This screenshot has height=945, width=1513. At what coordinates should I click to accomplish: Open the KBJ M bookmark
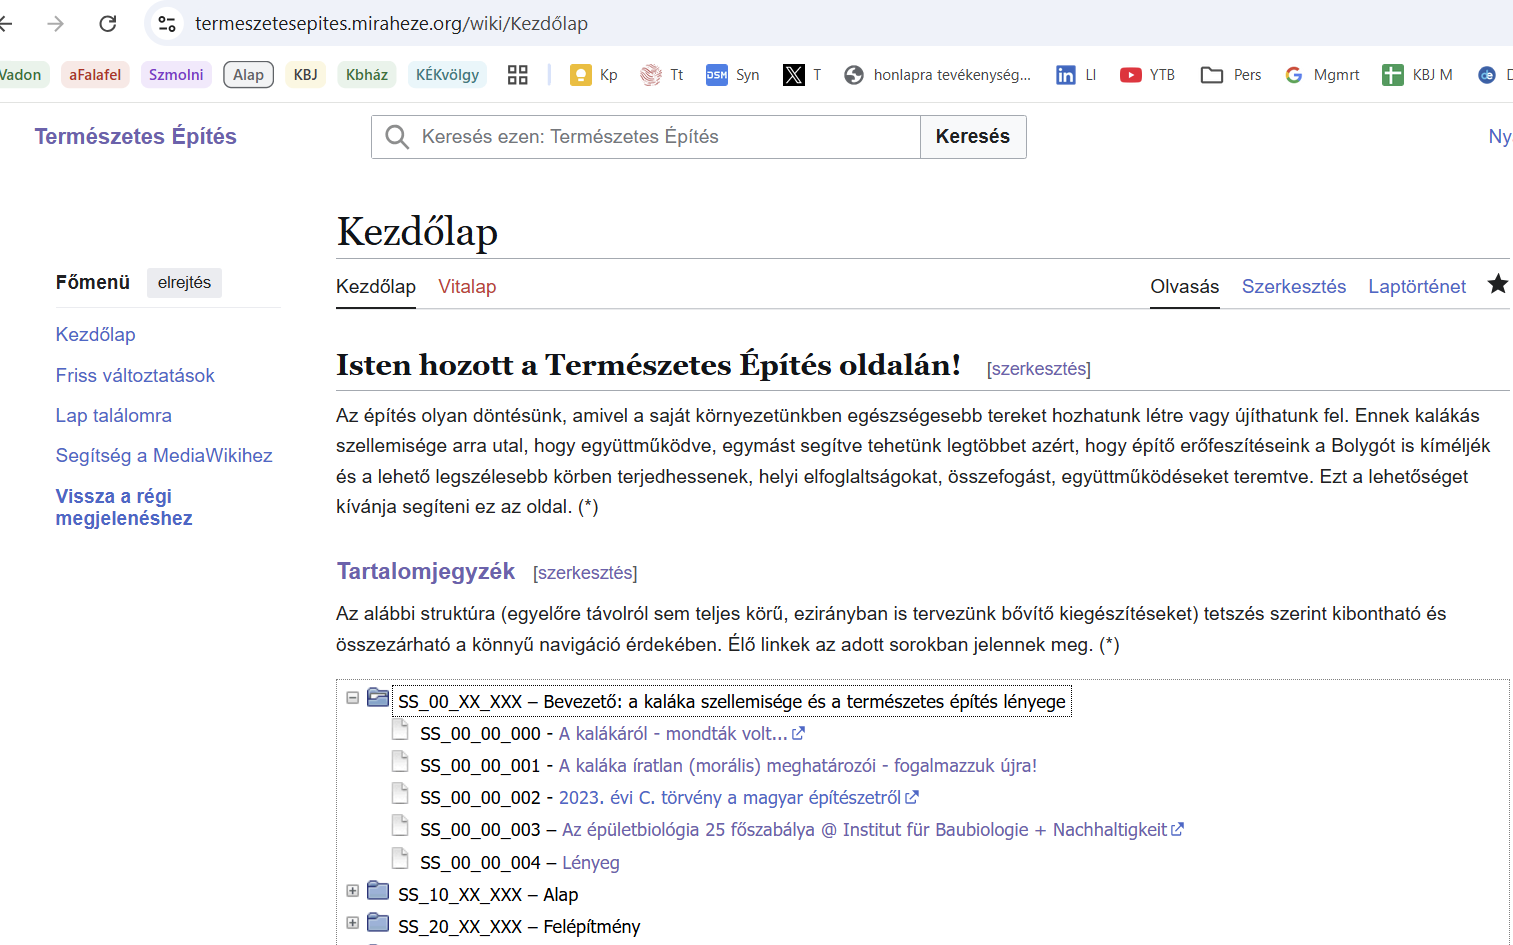click(x=1418, y=75)
